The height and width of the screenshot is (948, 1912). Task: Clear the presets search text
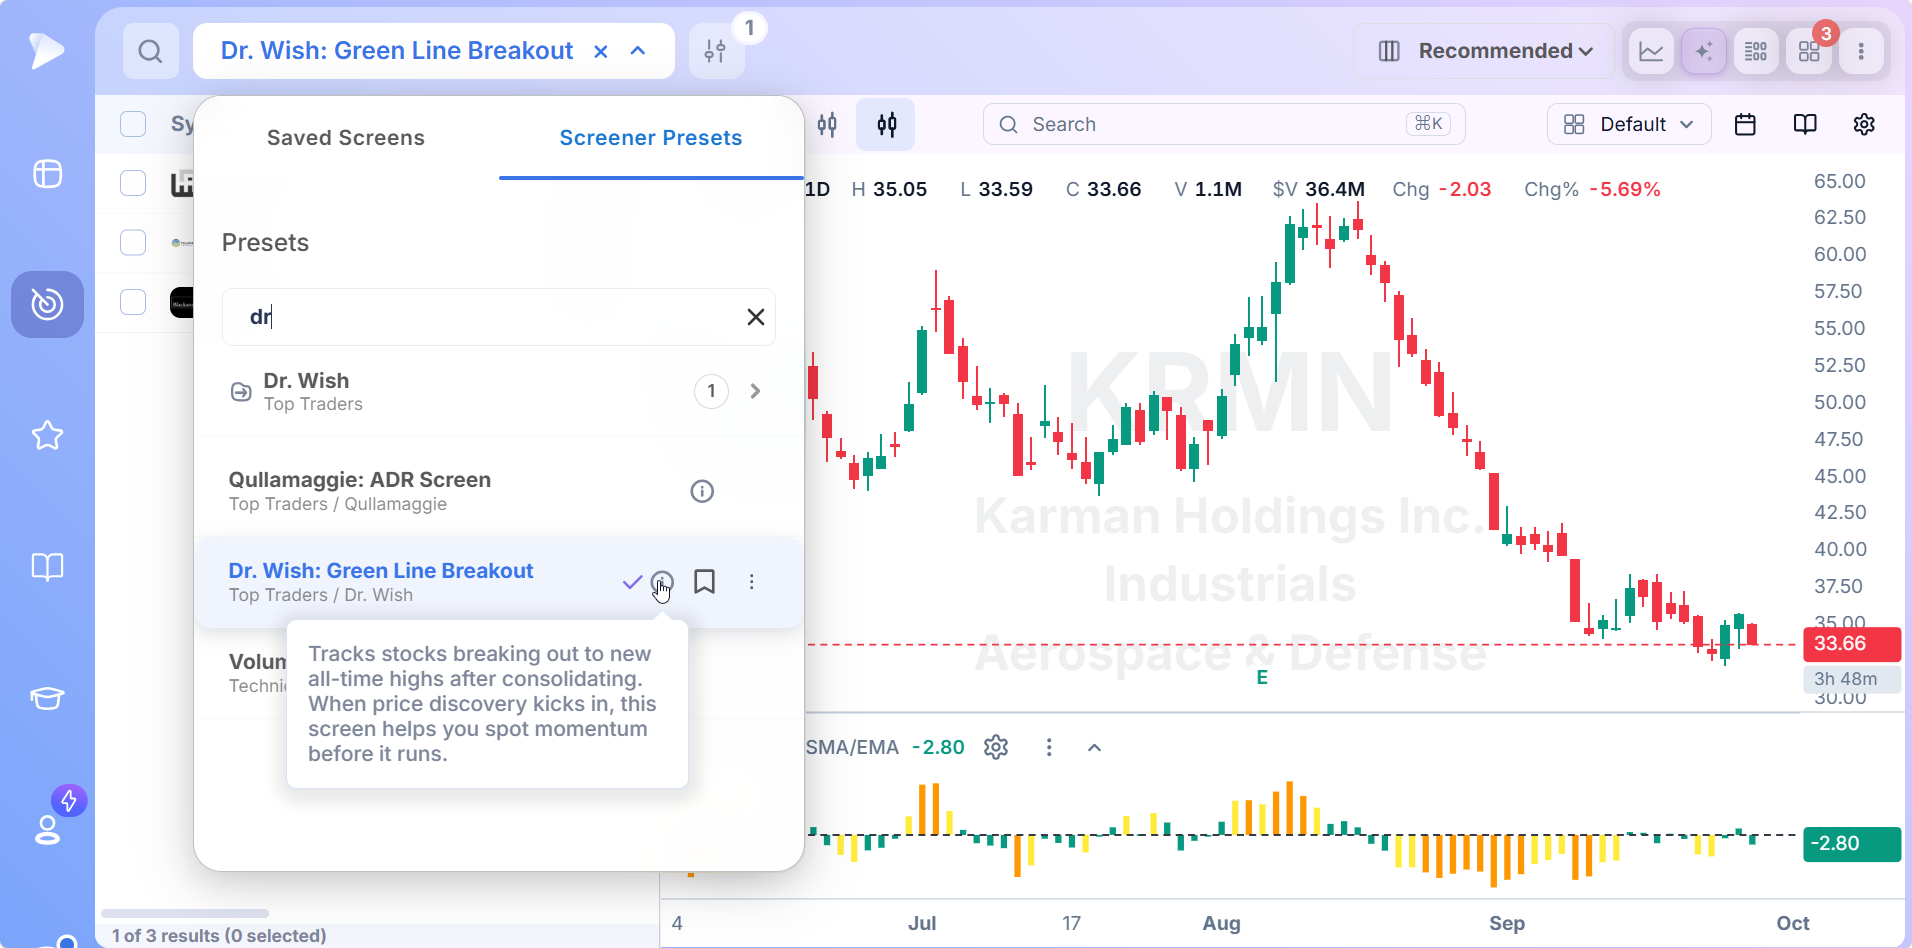(x=756, y=317)
